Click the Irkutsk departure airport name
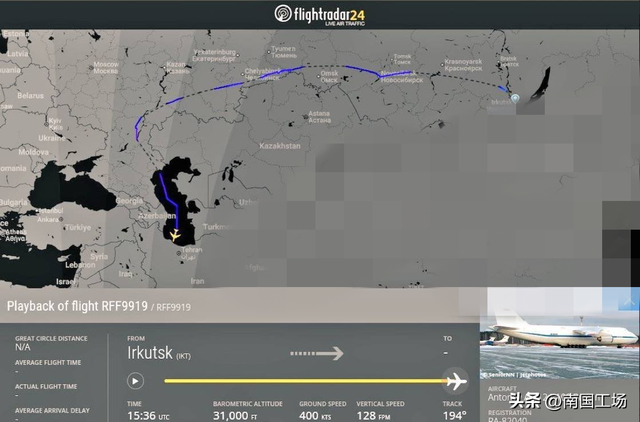The width and height of the screenshot is (640, 422). 150,353
